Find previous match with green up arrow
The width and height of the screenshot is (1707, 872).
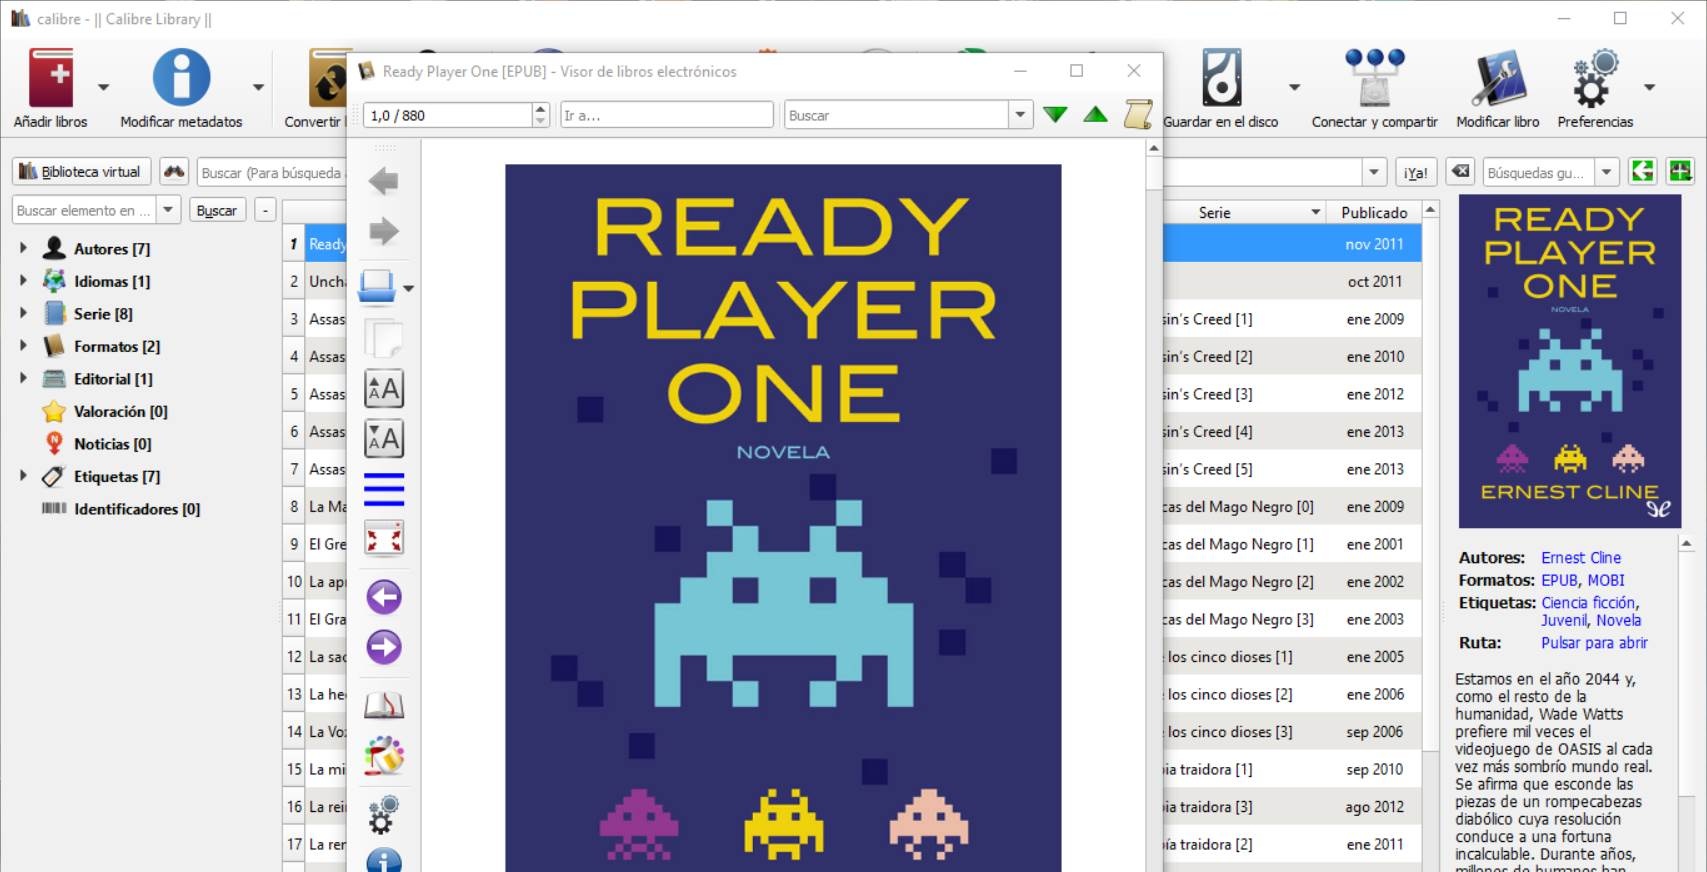1096,115
